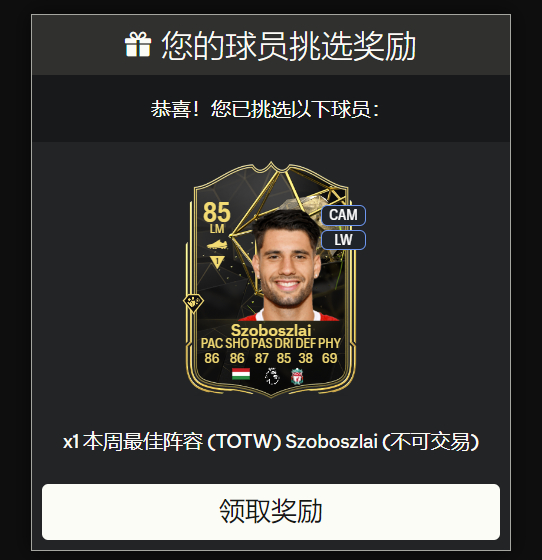The height and width of the screenshot is (560, 542).
Task: Click the Szoboszlai name on the card
Action: tap(271, 330)
